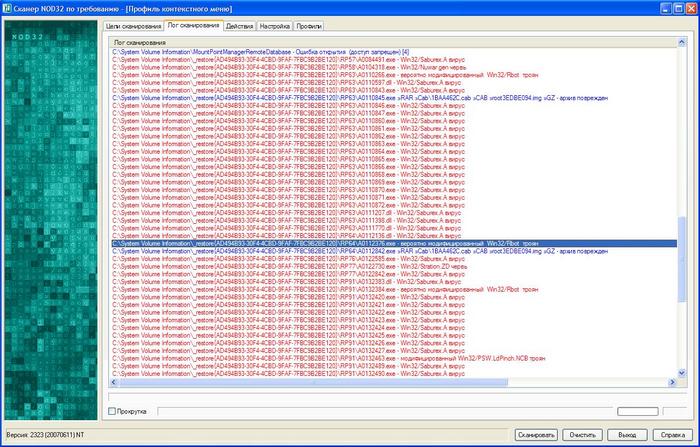700x447 pixels.
Task: Click the scroll down arrow of the log
Action: click(682, 373)
